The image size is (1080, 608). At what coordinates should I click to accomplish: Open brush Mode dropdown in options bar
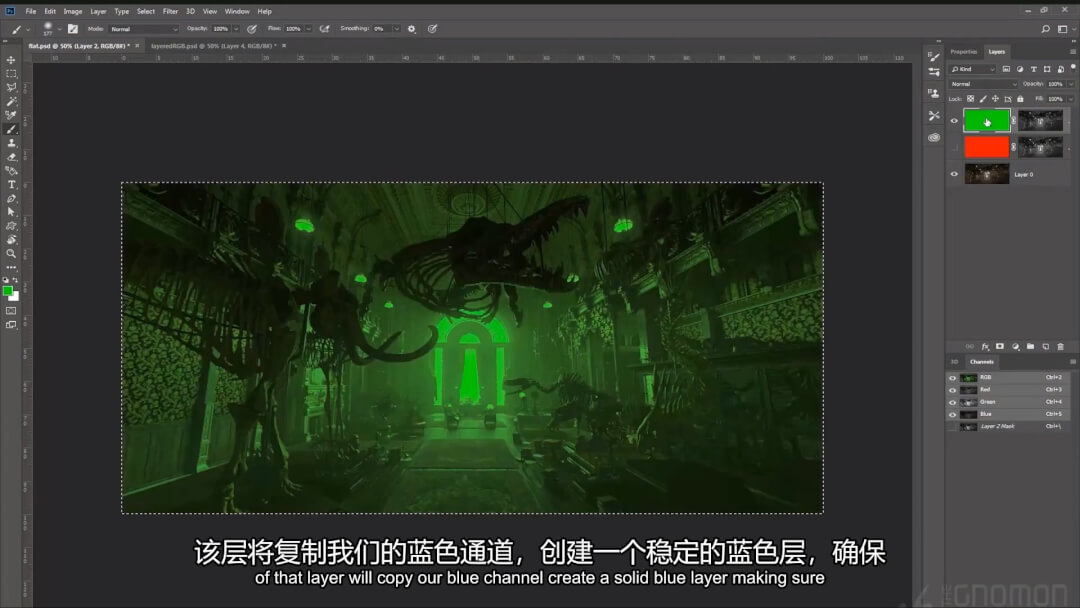click(x=144, y=29)
